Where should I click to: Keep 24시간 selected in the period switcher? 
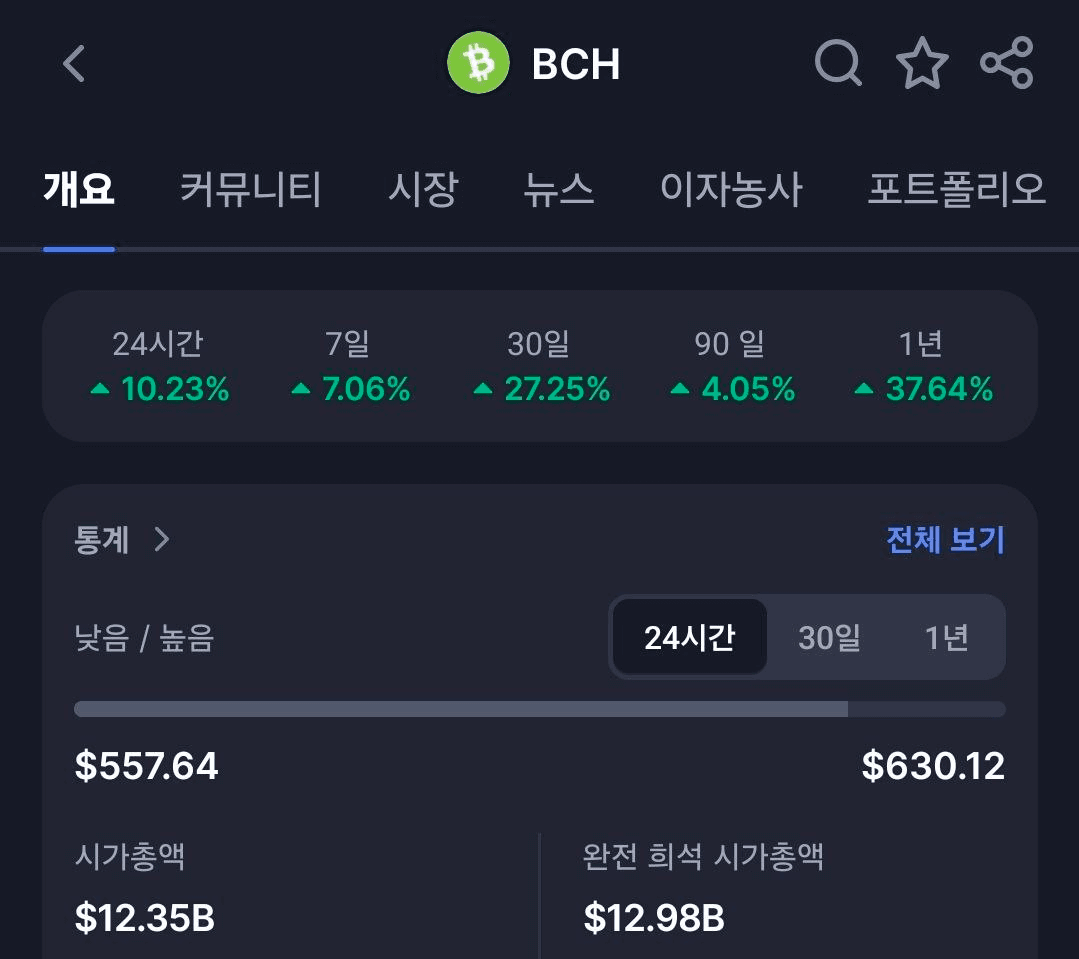click(x=688, y=636)
